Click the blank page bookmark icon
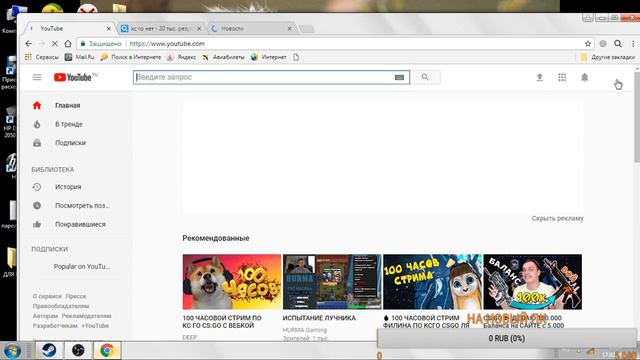 click(x=296, y=57)
